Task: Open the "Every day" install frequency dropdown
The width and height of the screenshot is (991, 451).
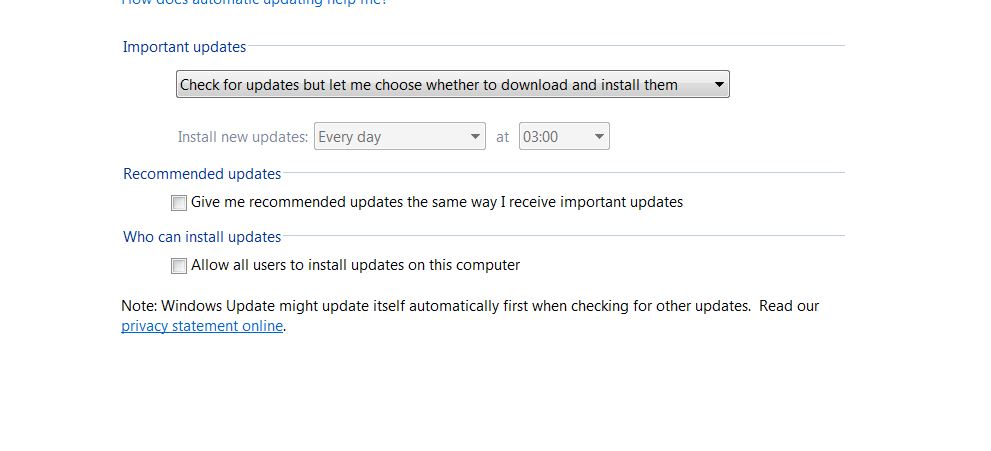Action: (x=400, y=137)
